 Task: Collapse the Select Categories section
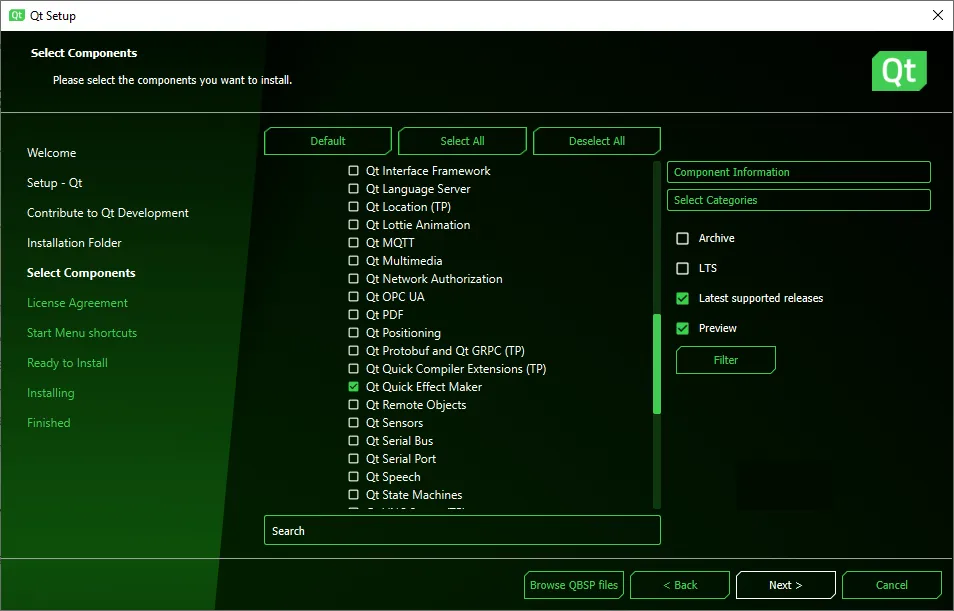[798, 200]
